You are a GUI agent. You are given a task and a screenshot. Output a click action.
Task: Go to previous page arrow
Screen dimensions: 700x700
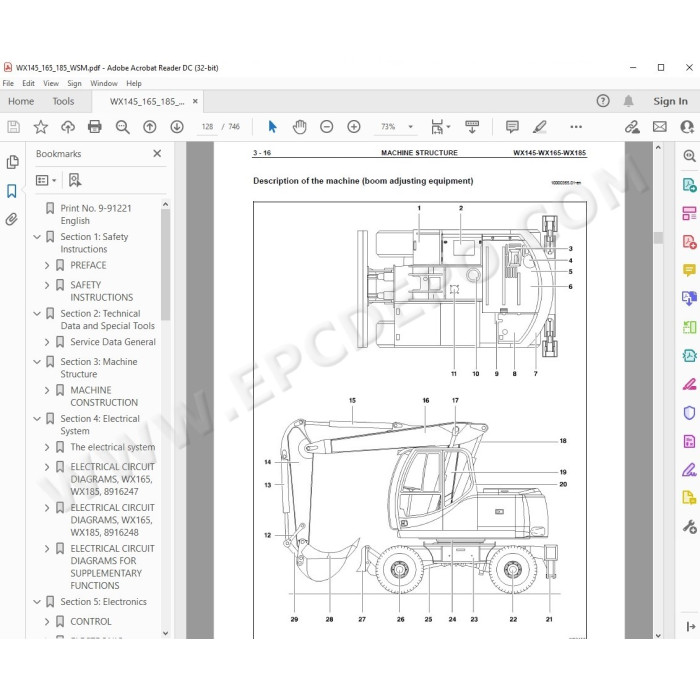point(150,127)
